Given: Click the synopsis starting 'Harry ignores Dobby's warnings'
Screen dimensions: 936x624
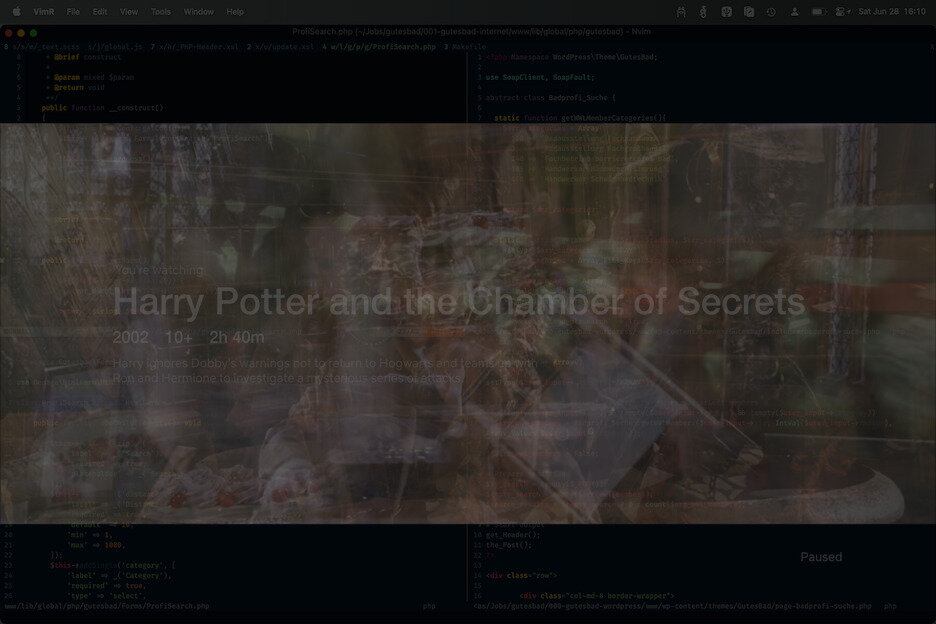Looking at the screenshot, I should point(325,371).
